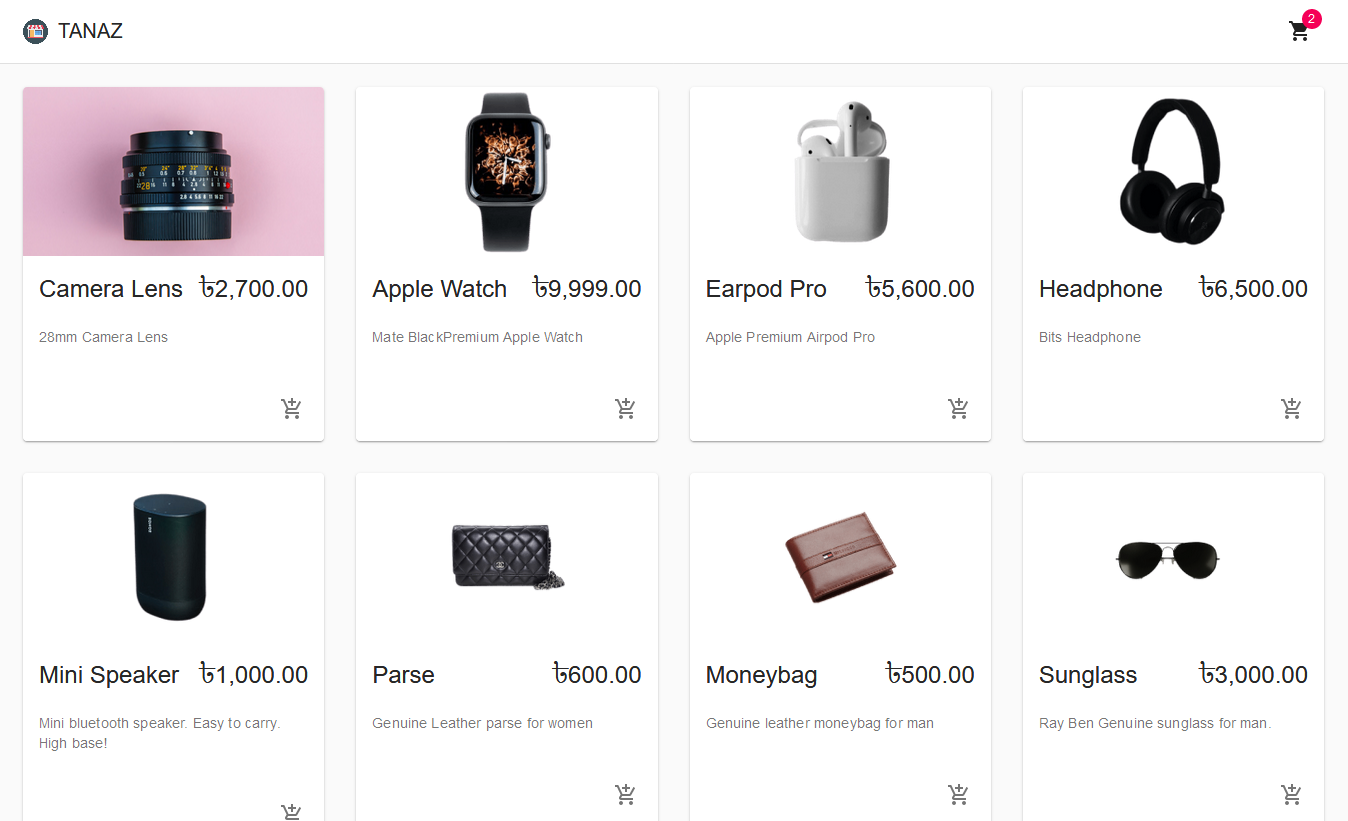The height and width of the screenshot is (821, 1348).
Task: Click the quilted Parse product image
Action: click(x=507, y=557)
